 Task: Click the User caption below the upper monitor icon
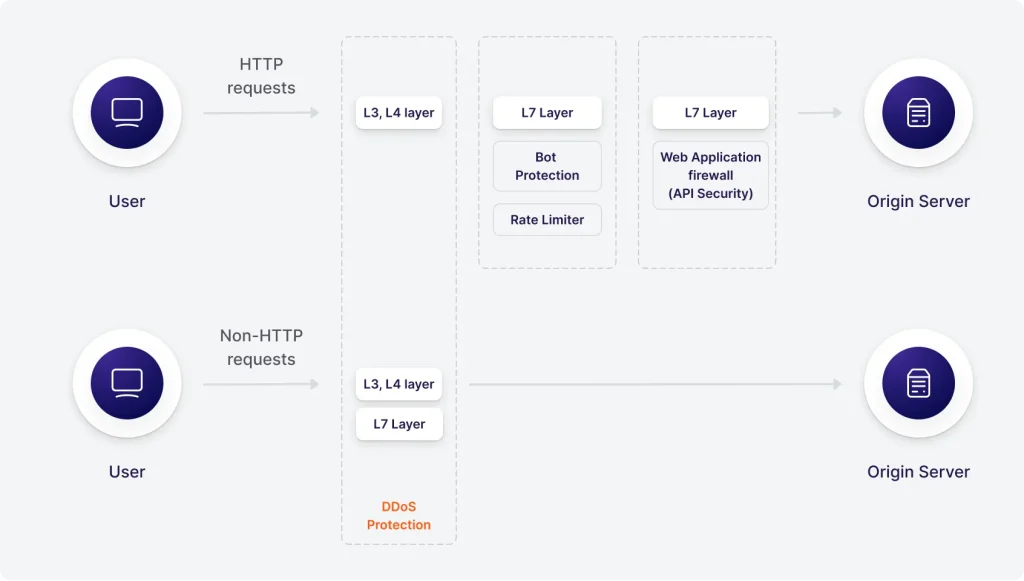click(x=127, y=201)
